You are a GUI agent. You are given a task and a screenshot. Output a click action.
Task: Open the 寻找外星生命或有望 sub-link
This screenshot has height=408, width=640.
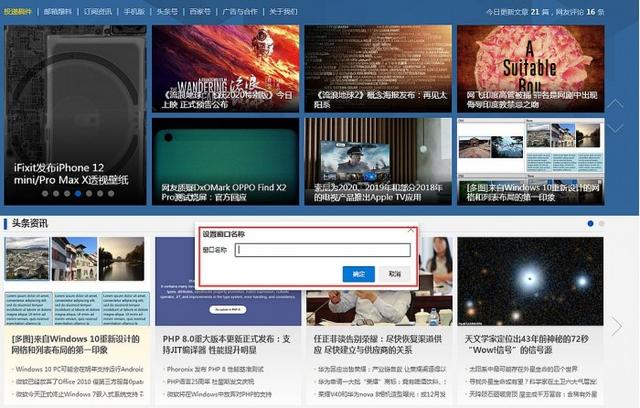(x=533, y=382)
